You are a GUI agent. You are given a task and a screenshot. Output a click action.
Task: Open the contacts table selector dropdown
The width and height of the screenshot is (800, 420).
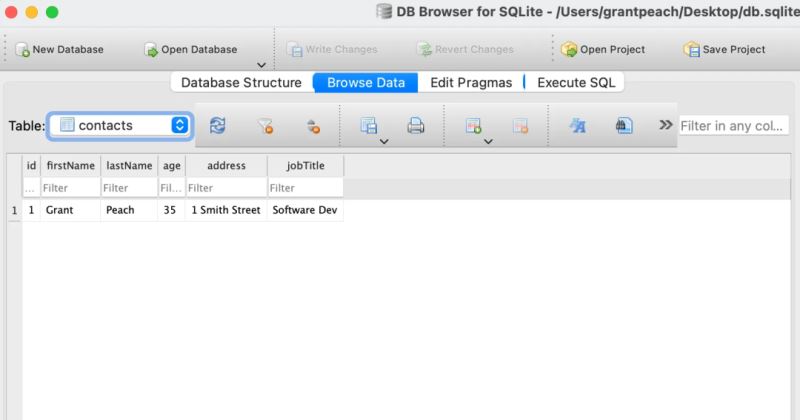point(120,125)
